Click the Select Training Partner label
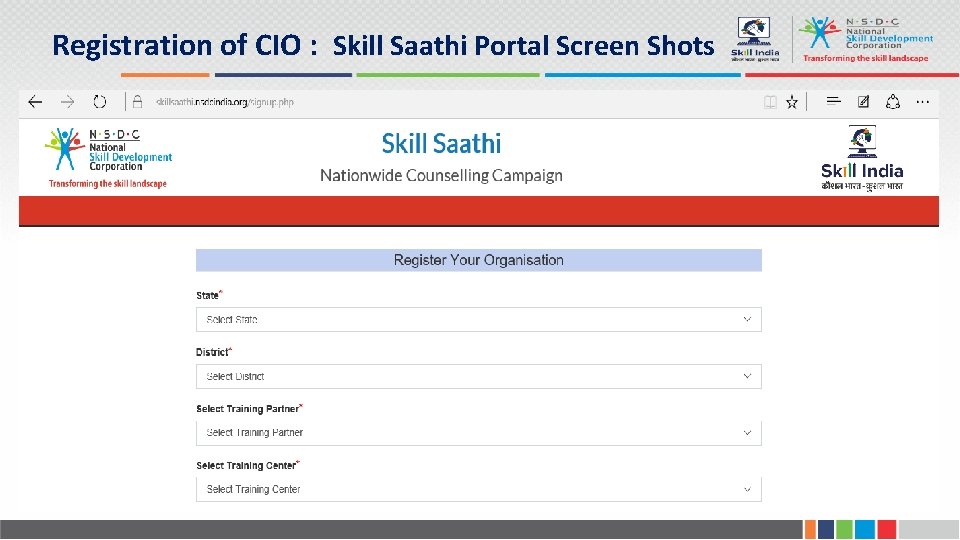 pos(247,409)
